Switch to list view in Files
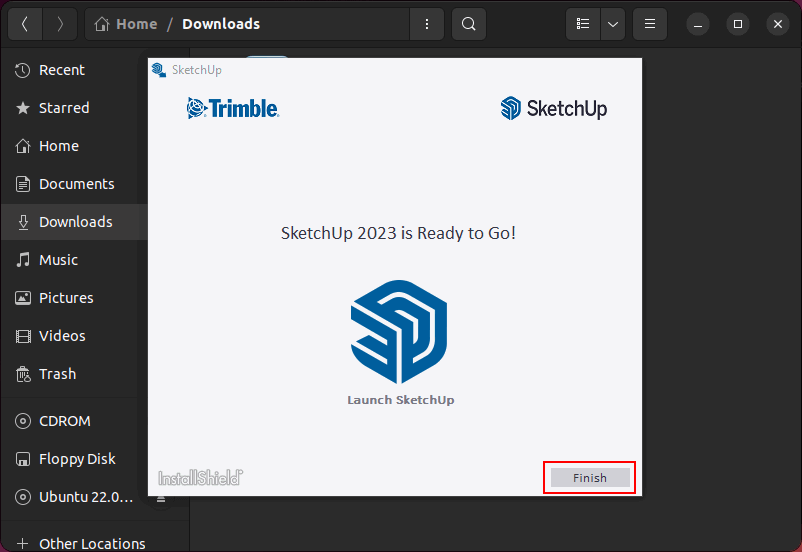Image resolution: width=802 pixels, height=552 pixels. click(583, 24)
